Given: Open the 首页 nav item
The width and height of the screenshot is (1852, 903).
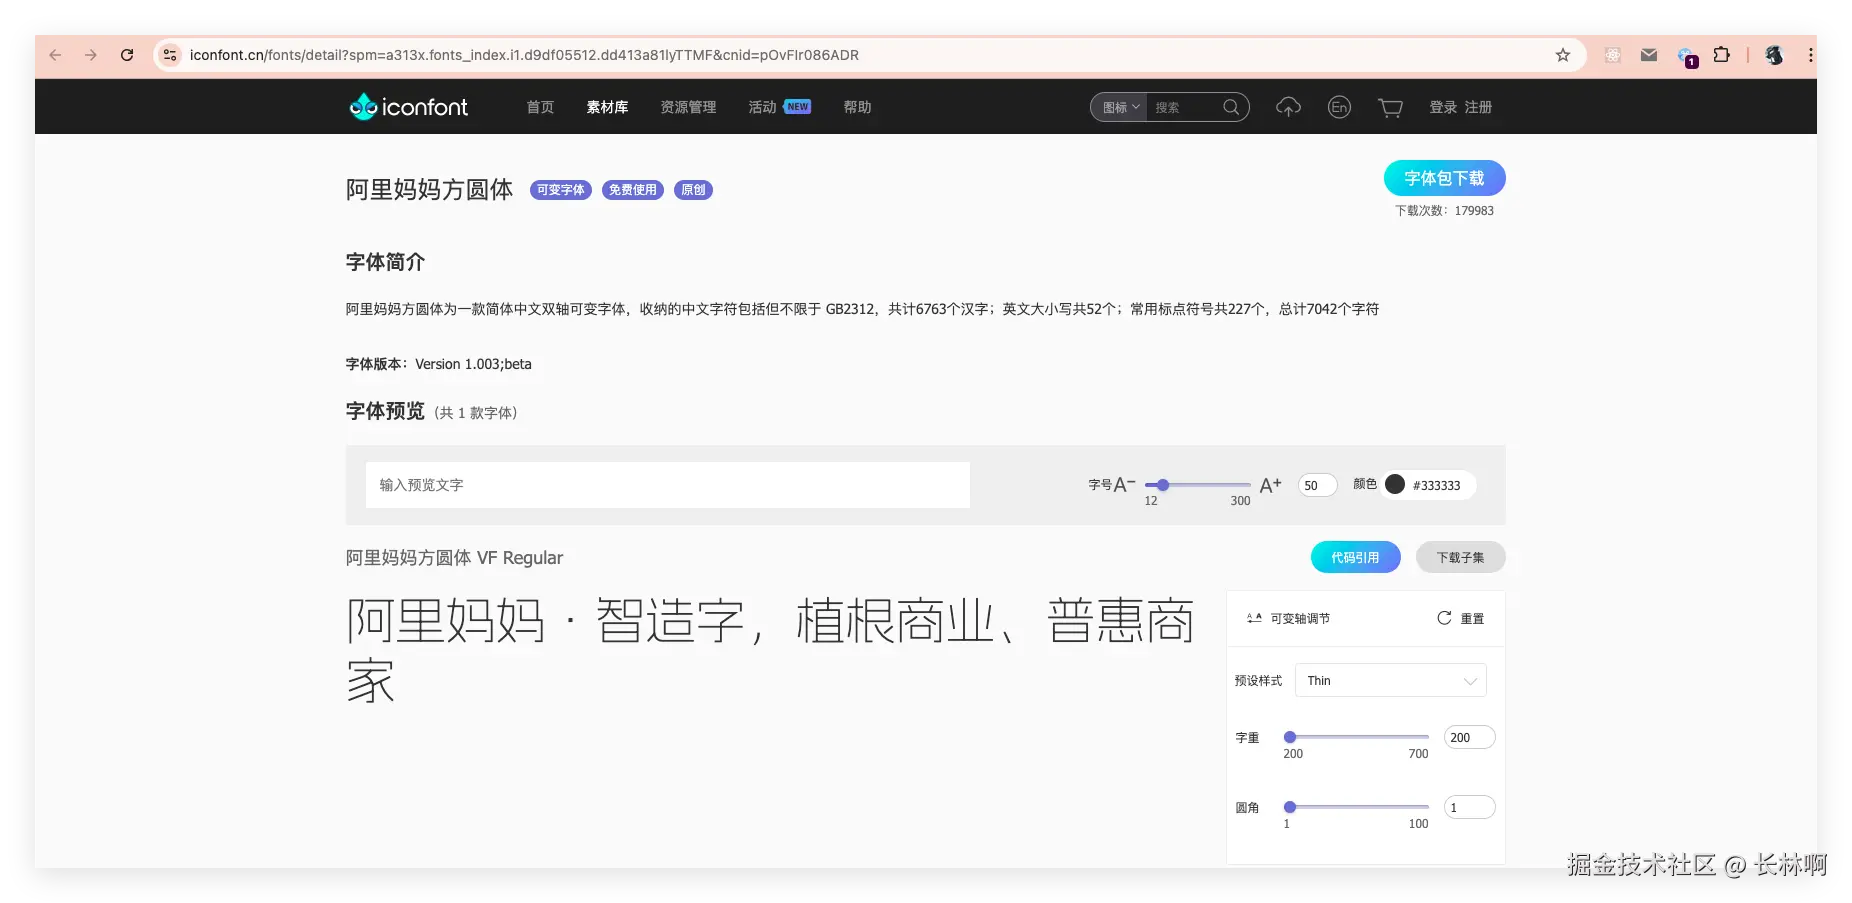Looking at the screenshot, I should click(540, 107).
